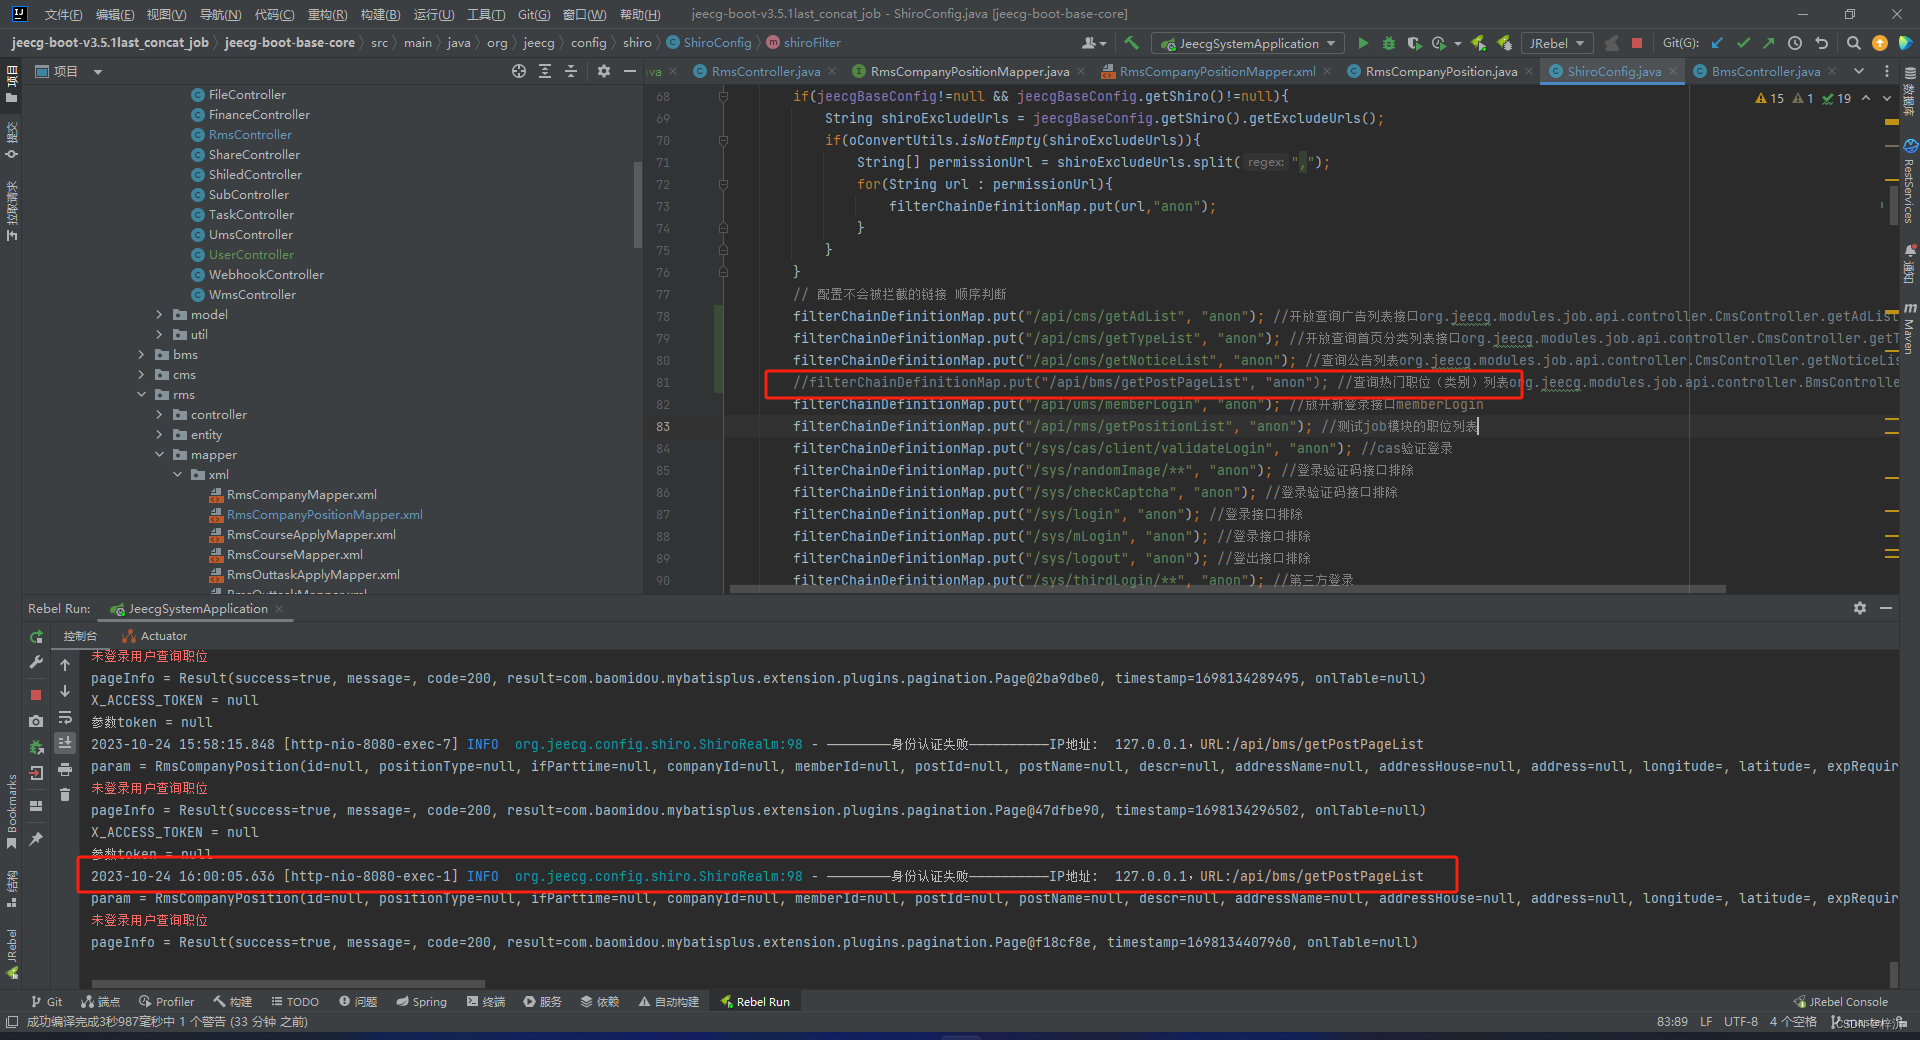Update project via blue Git arrow

click(x=1717, y=43)
